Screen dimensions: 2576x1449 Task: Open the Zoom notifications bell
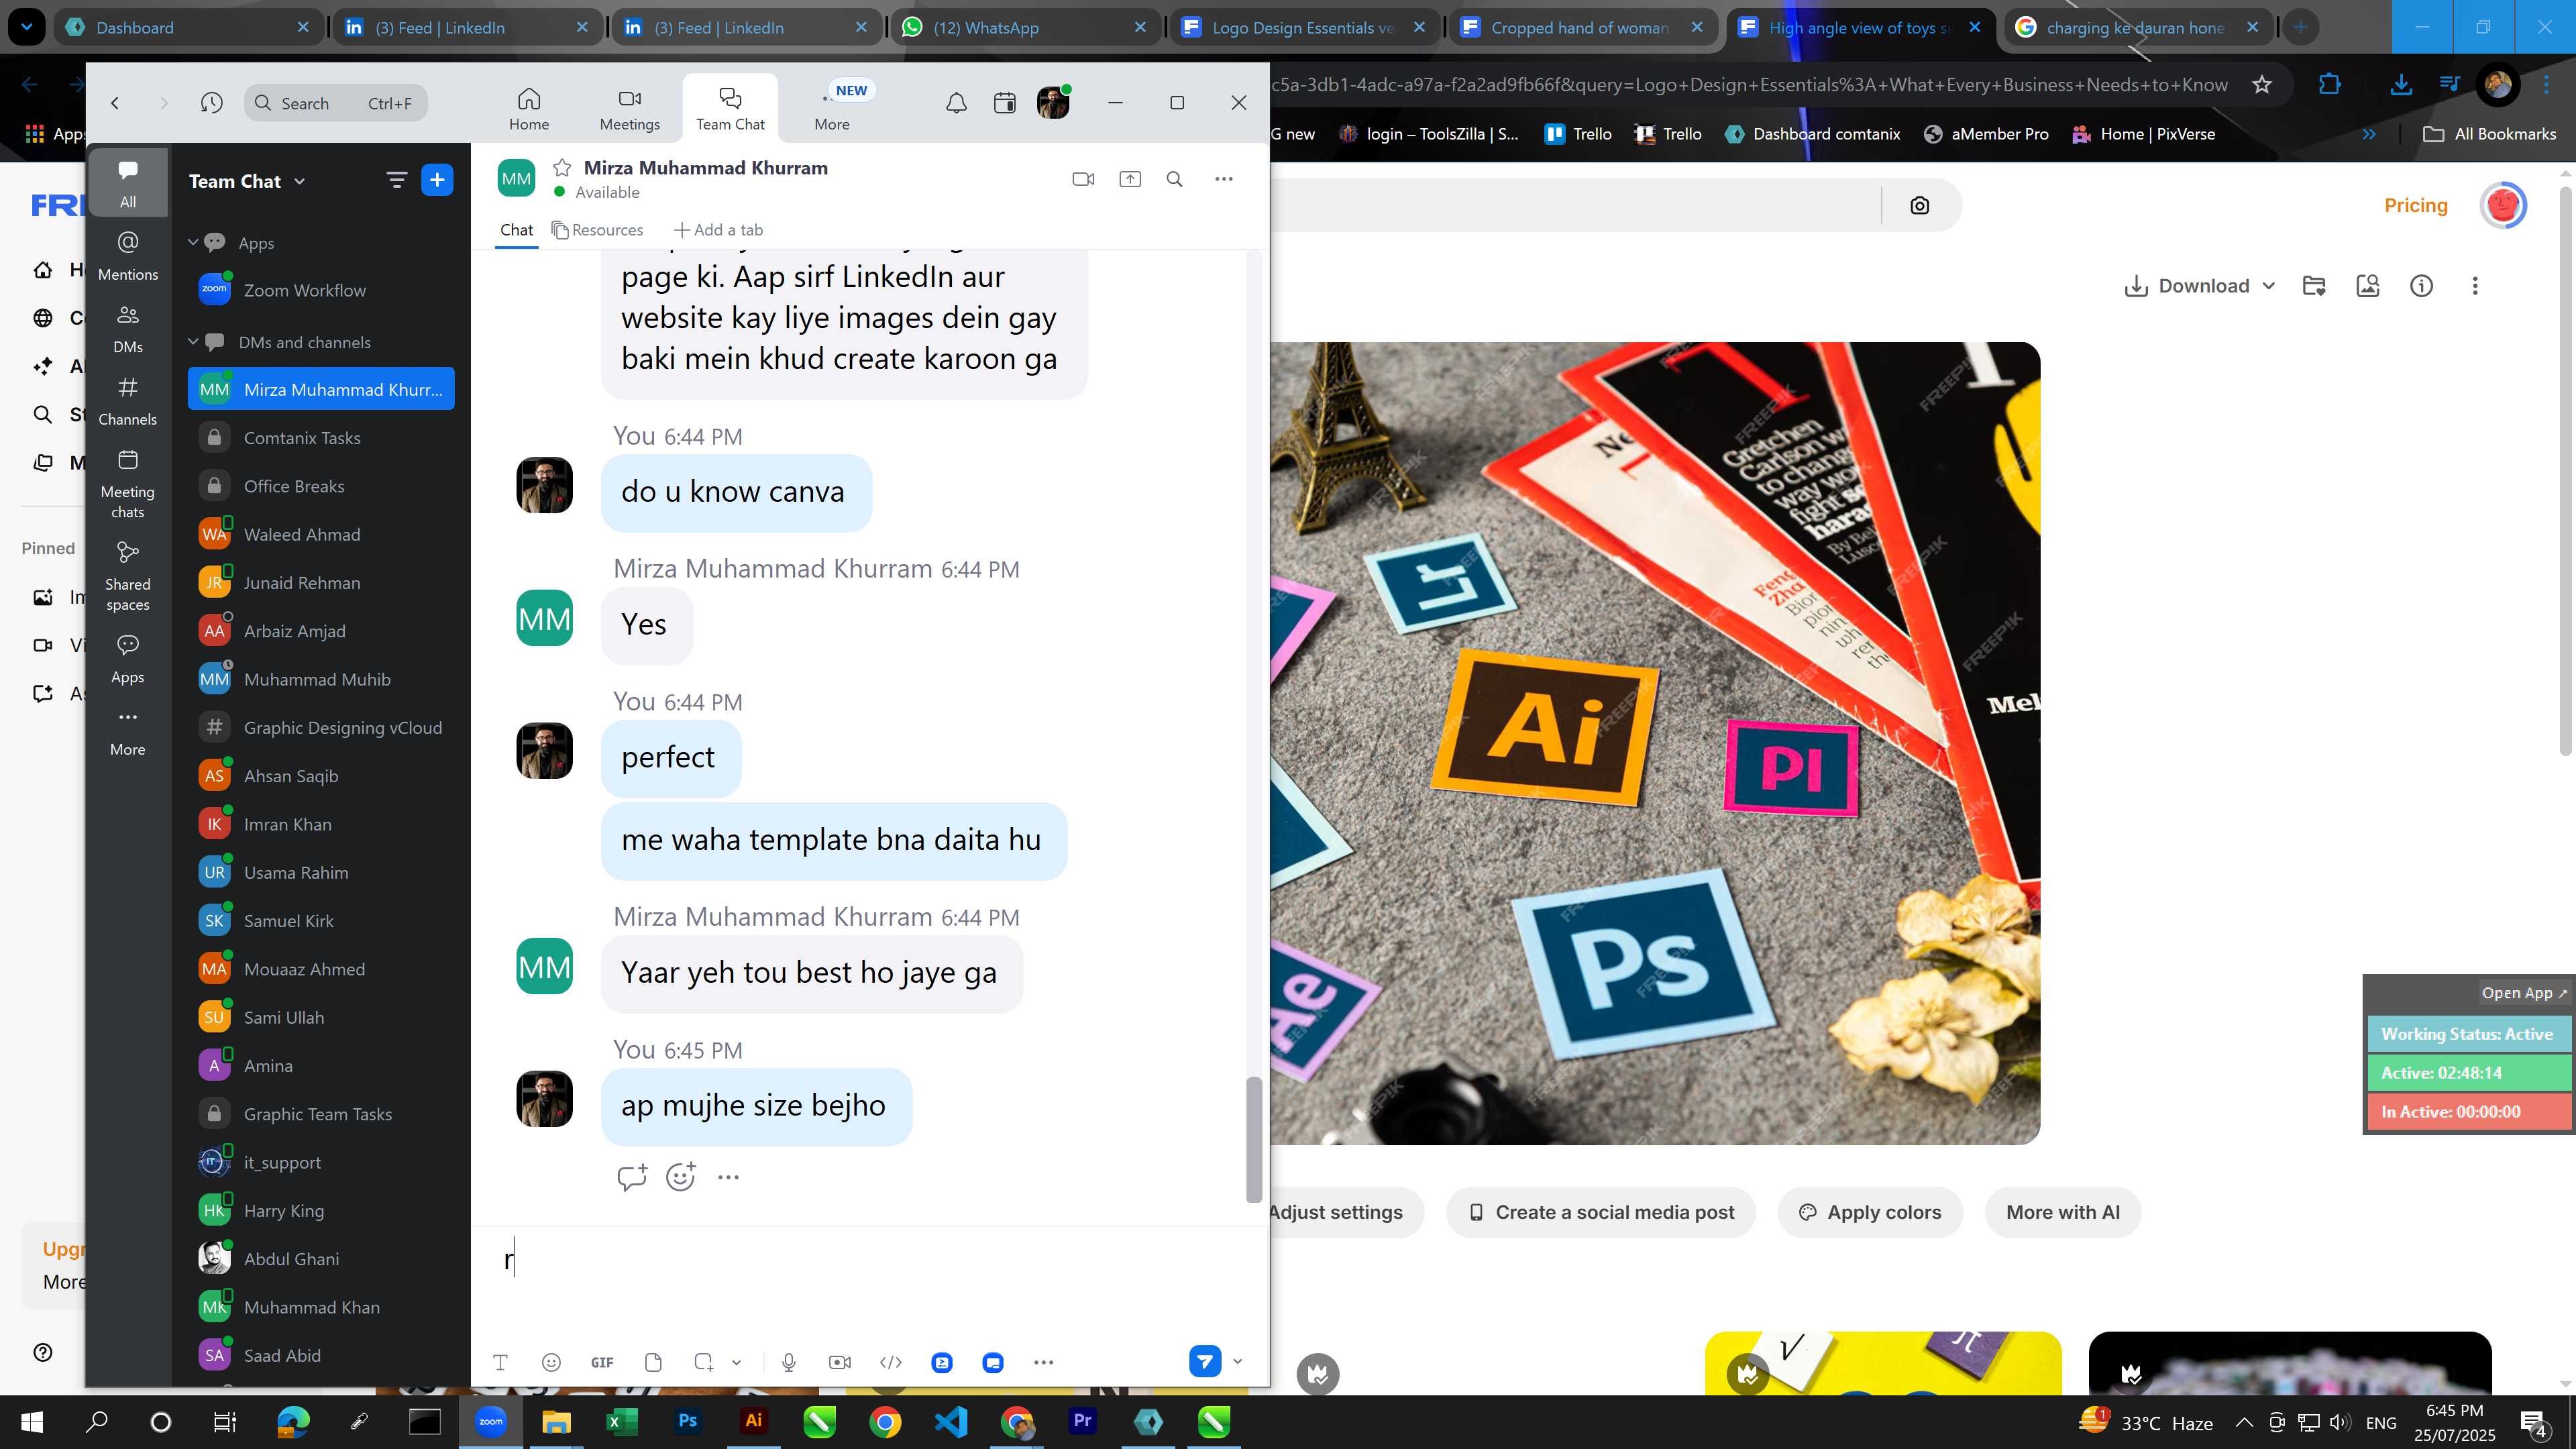coord(956,103)
